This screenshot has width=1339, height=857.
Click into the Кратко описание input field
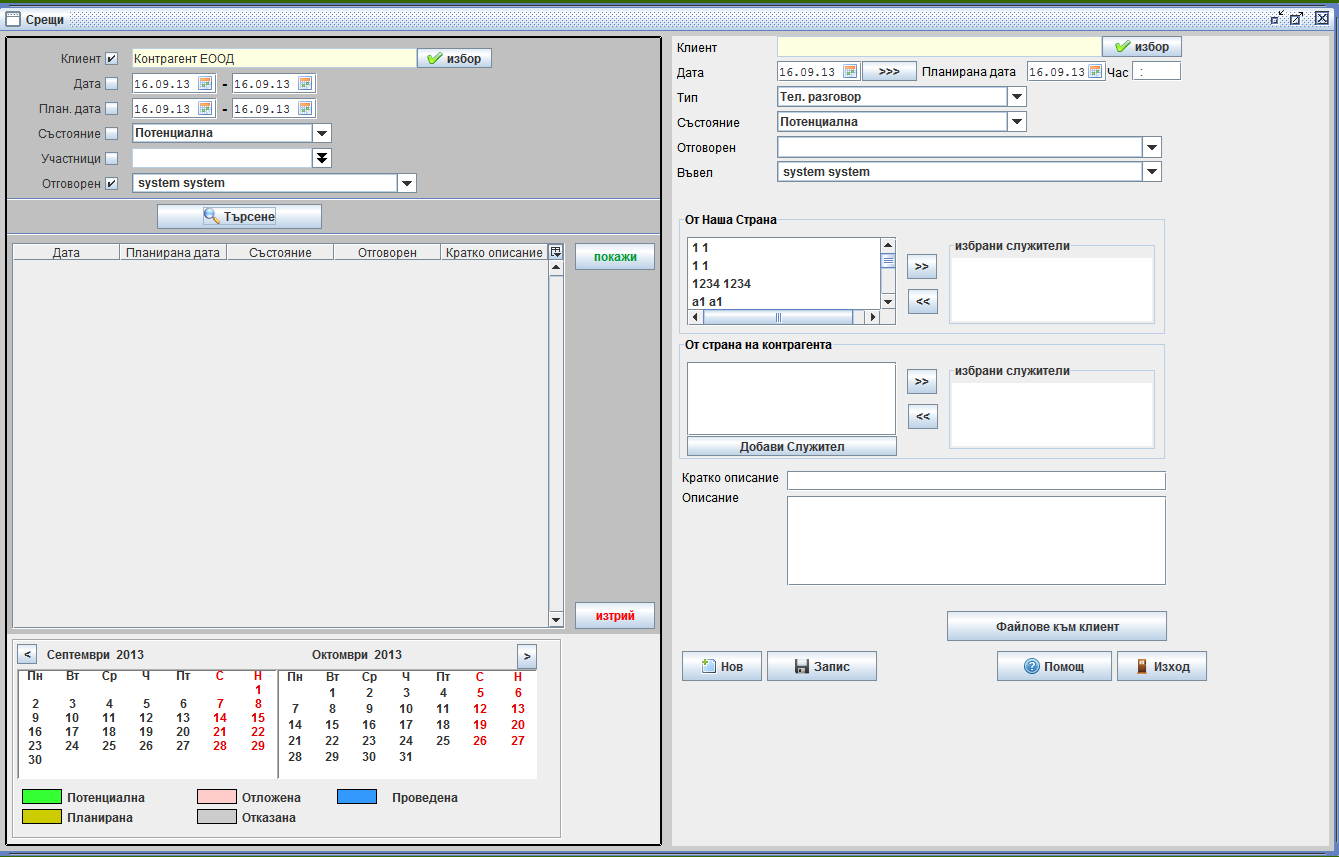(x=976, y=481)
